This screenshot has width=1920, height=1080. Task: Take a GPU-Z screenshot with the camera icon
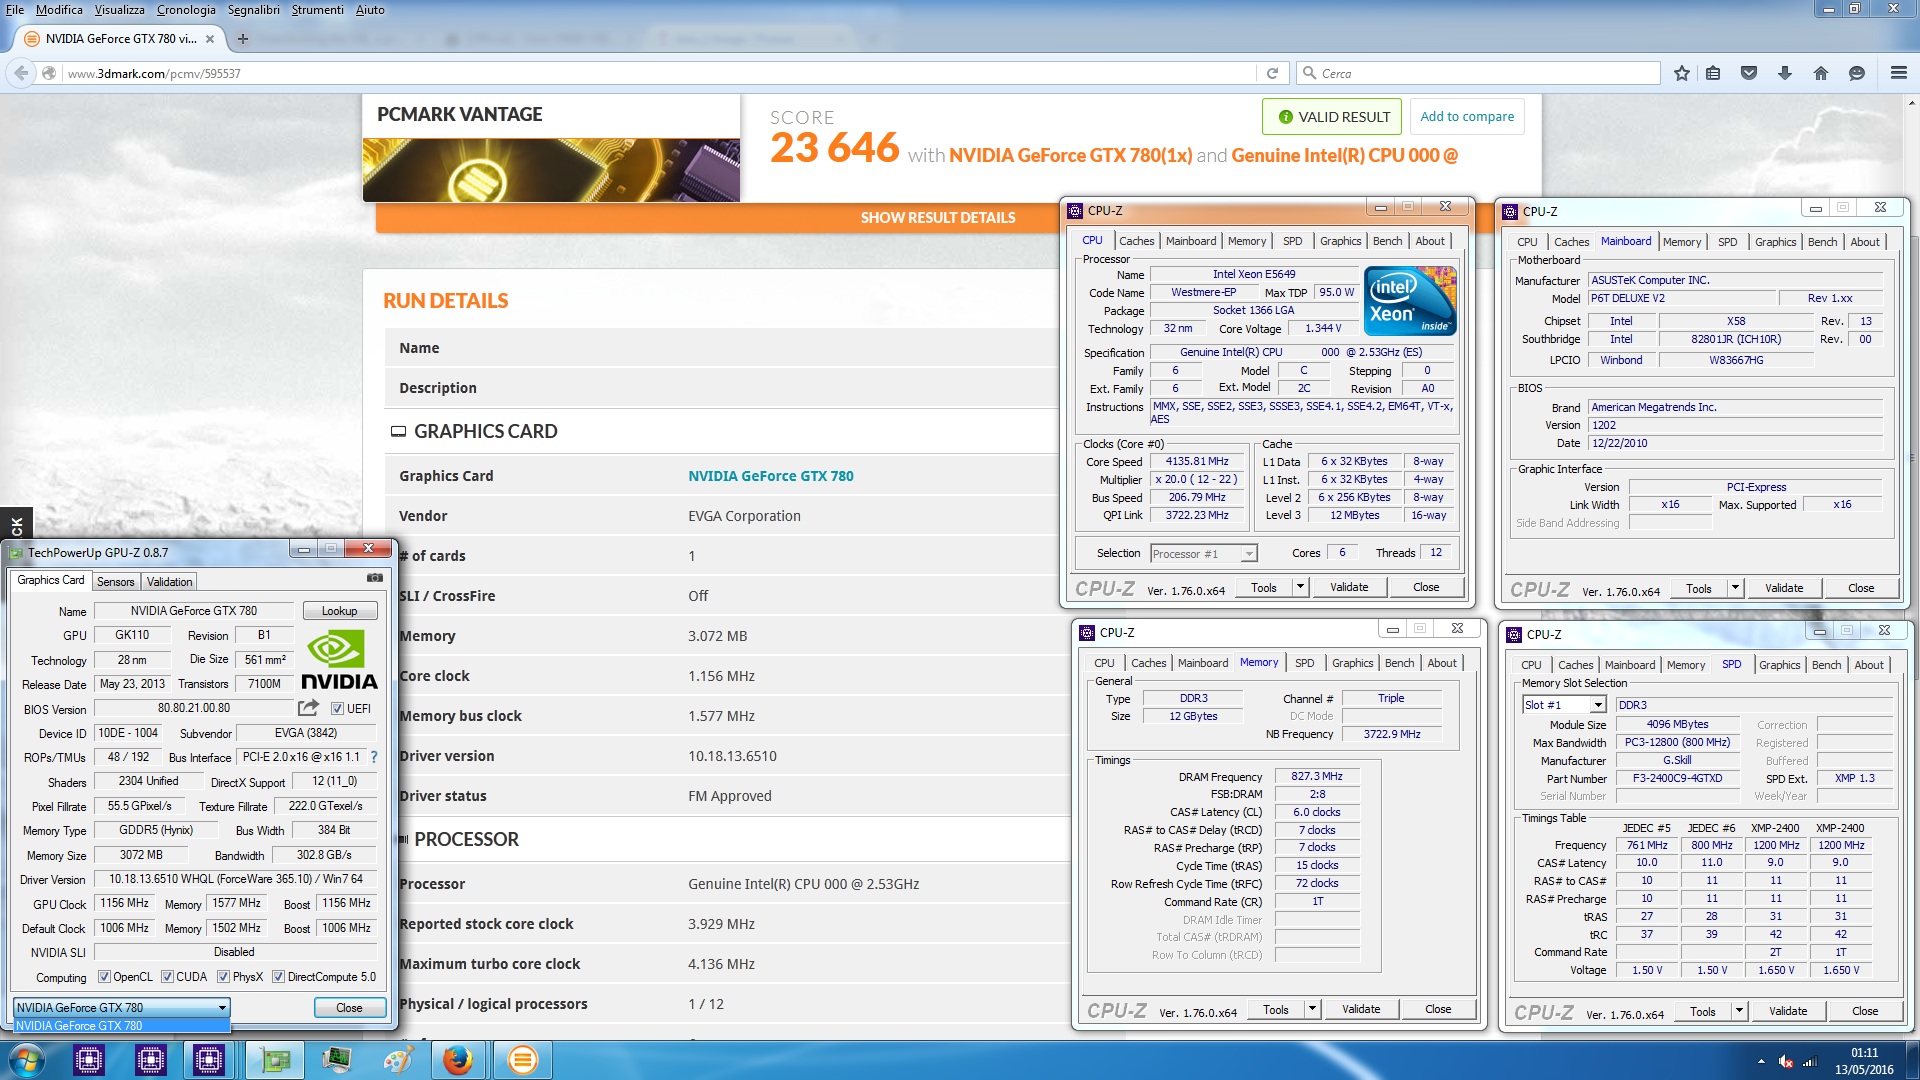point(375,577)
